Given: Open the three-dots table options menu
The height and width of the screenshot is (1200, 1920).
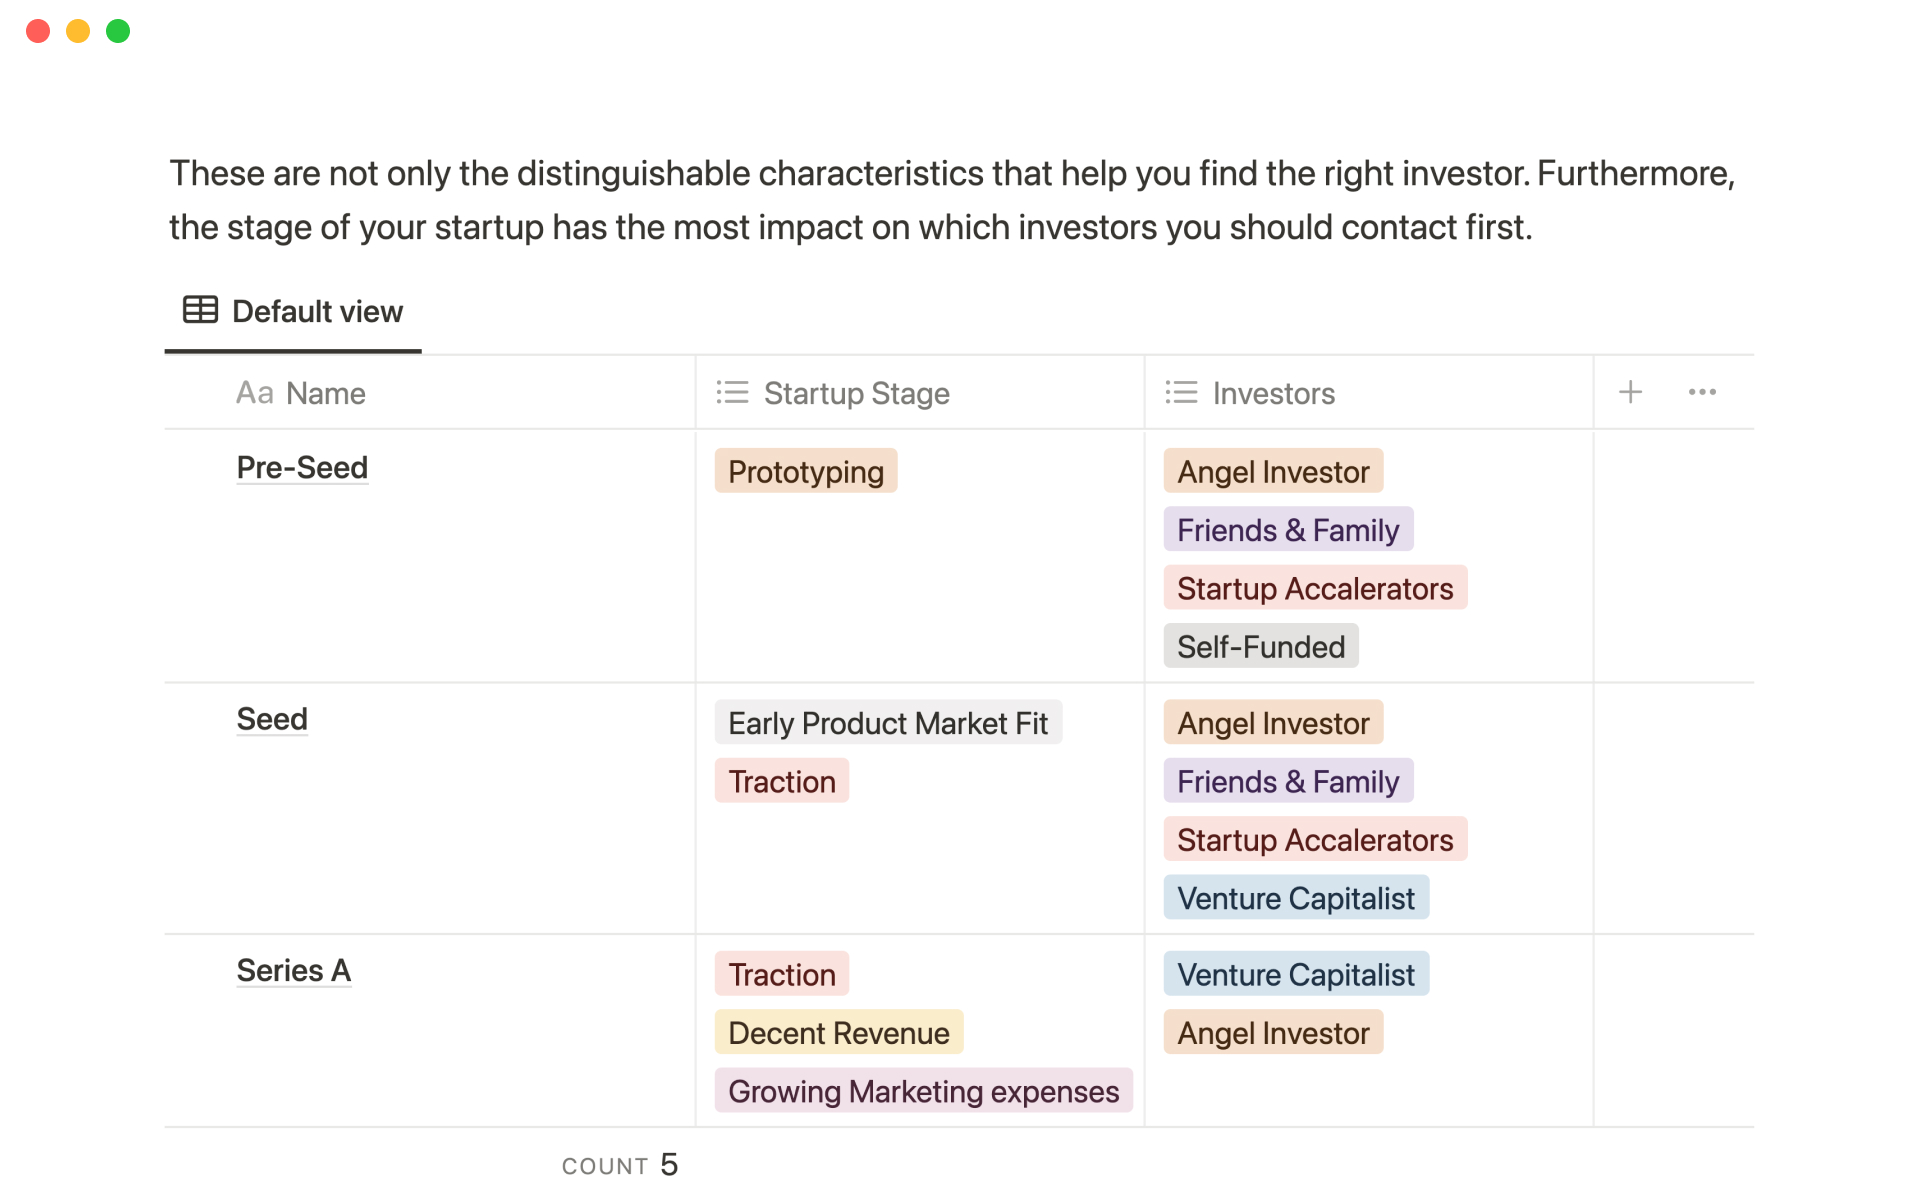Looking at the screenshot, I should (x=1701, y=392).
